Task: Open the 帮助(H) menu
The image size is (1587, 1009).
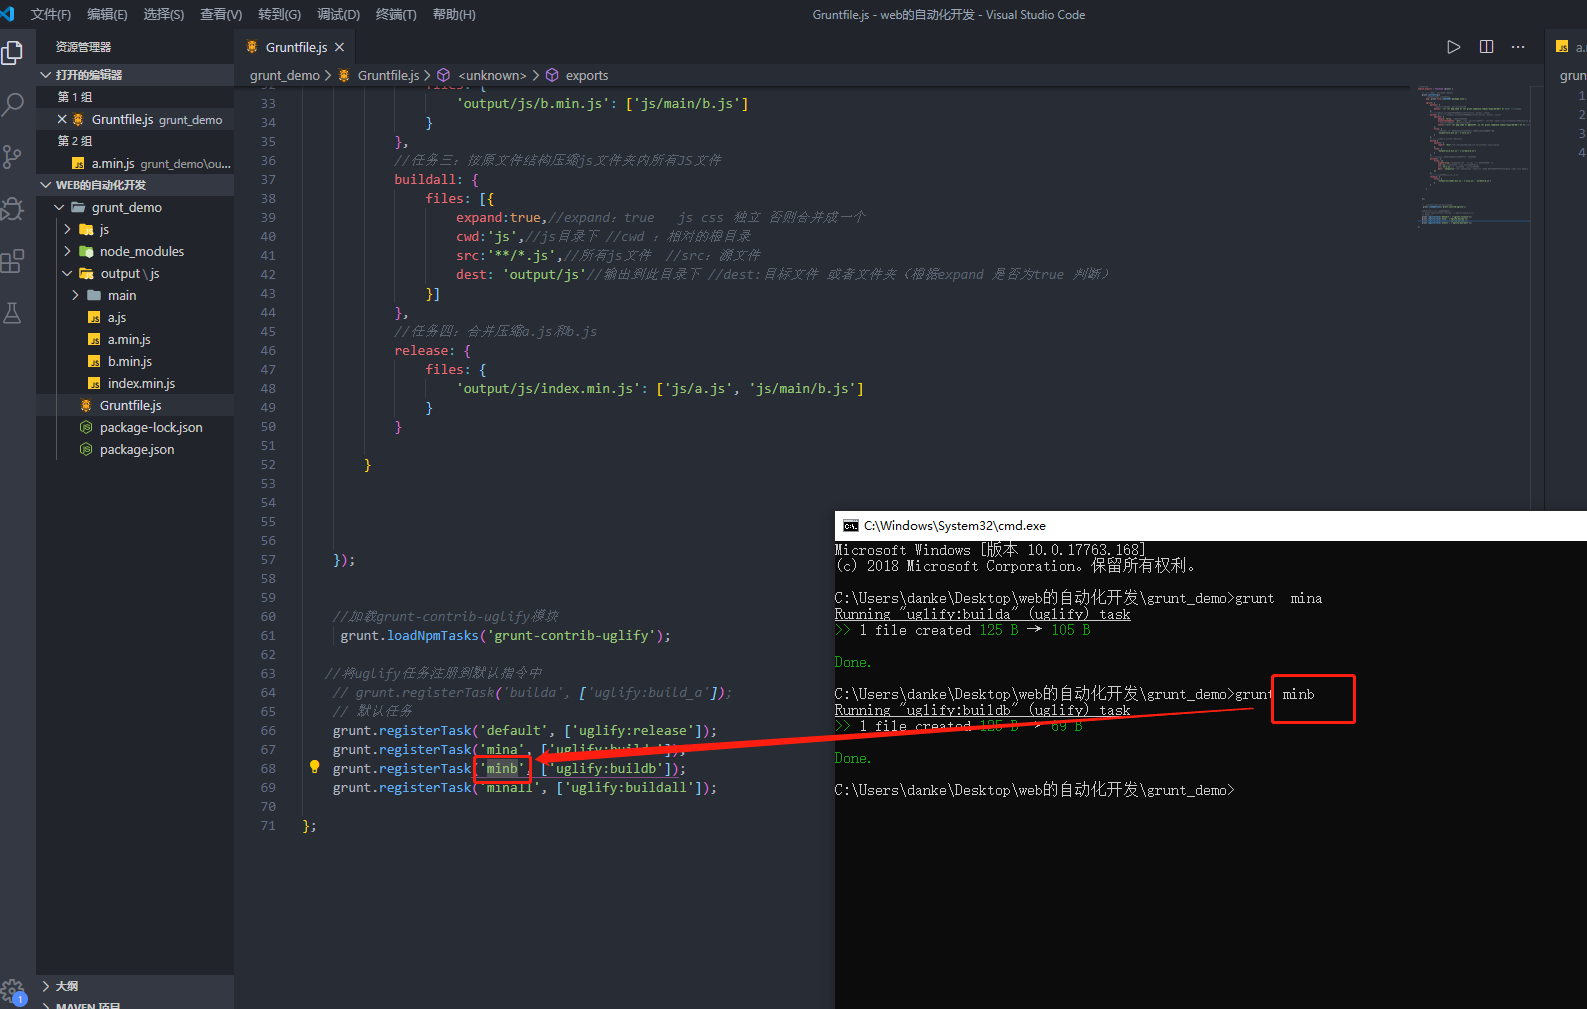Action: (x=454, y=14)
